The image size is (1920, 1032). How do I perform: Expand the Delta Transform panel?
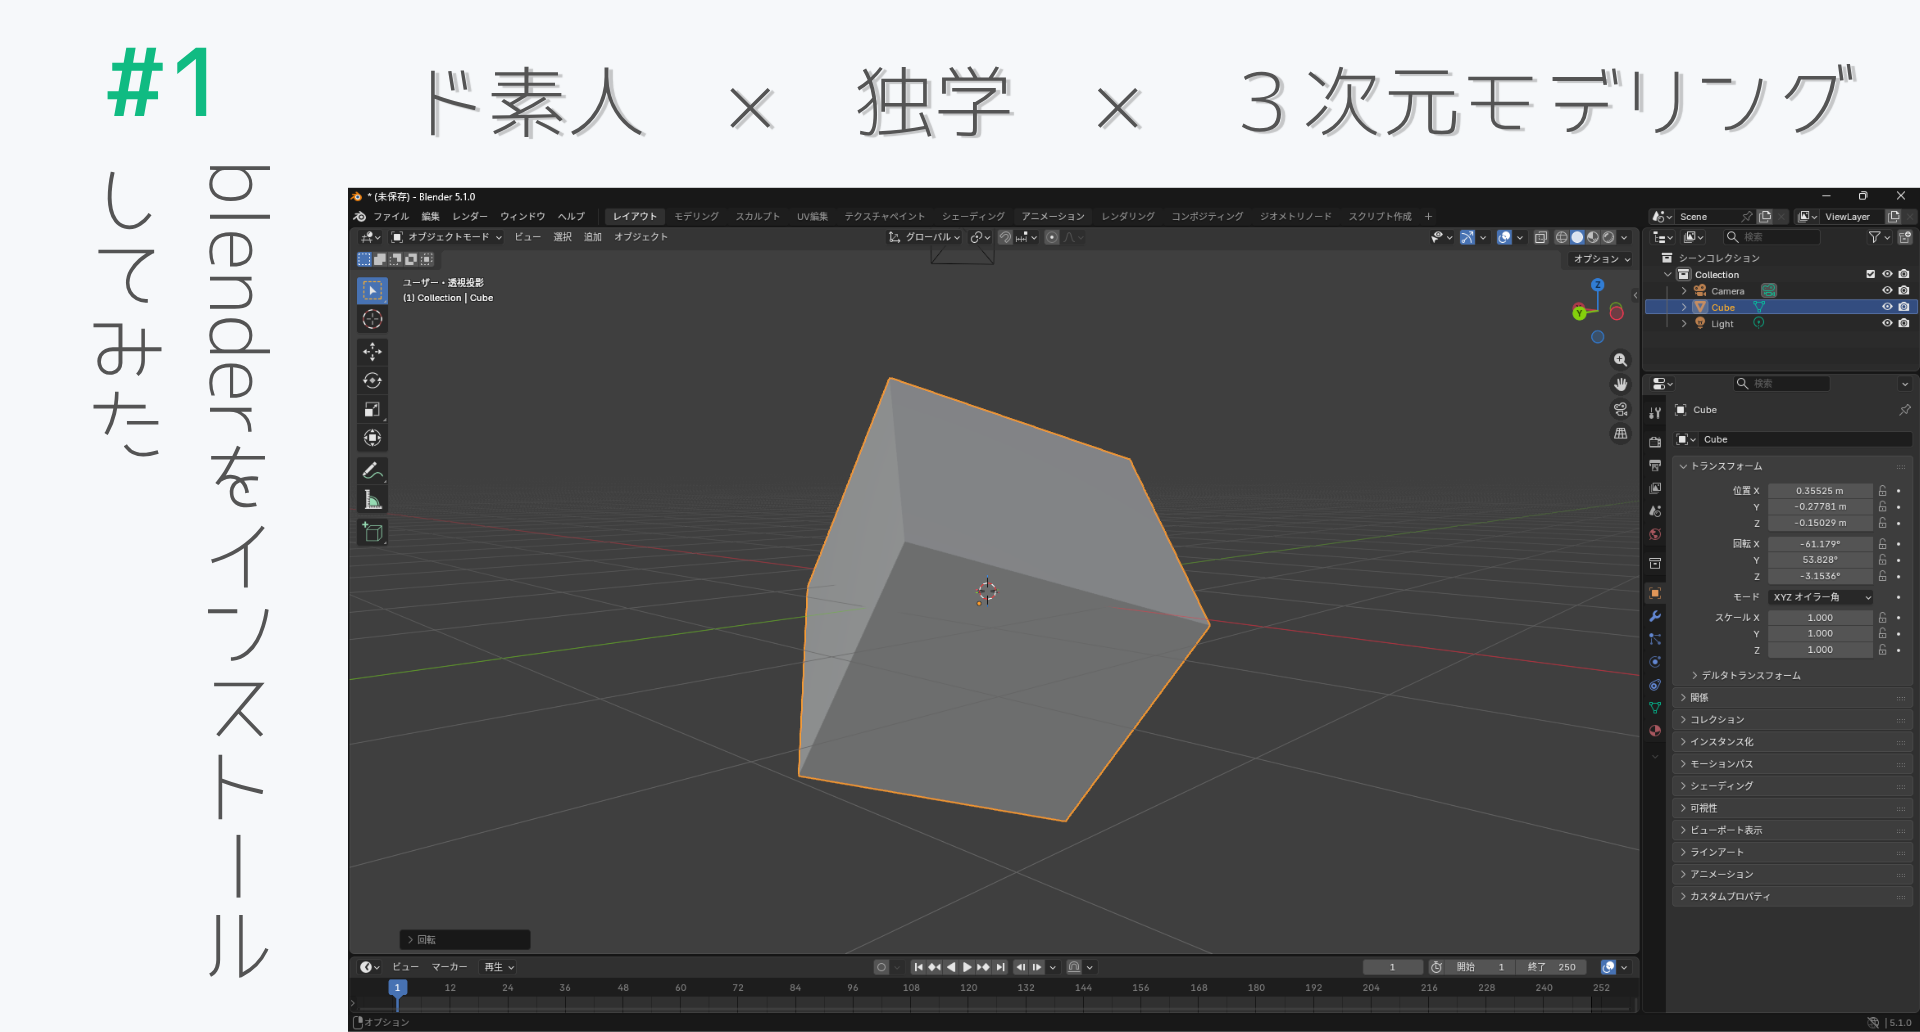tap(1750, 676)
